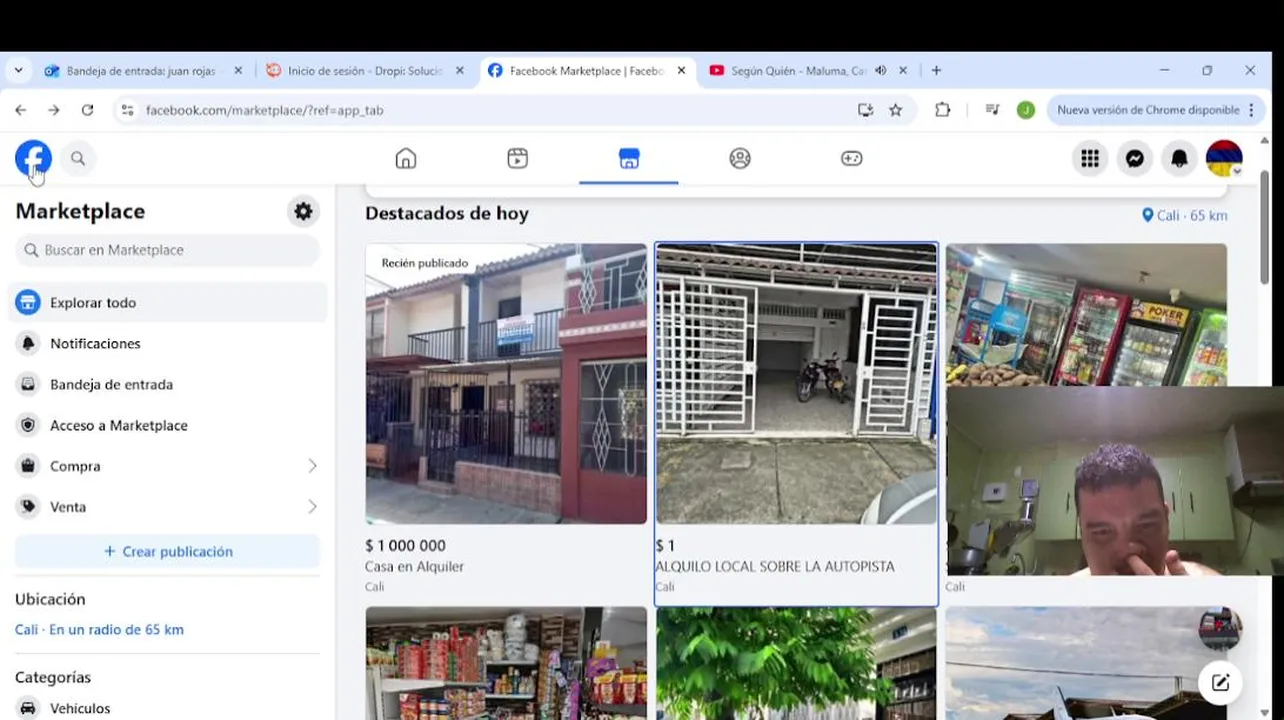1284x720 pixels.
Task: Change location Cali radio de 65 km
Action: tap(99, 629)
